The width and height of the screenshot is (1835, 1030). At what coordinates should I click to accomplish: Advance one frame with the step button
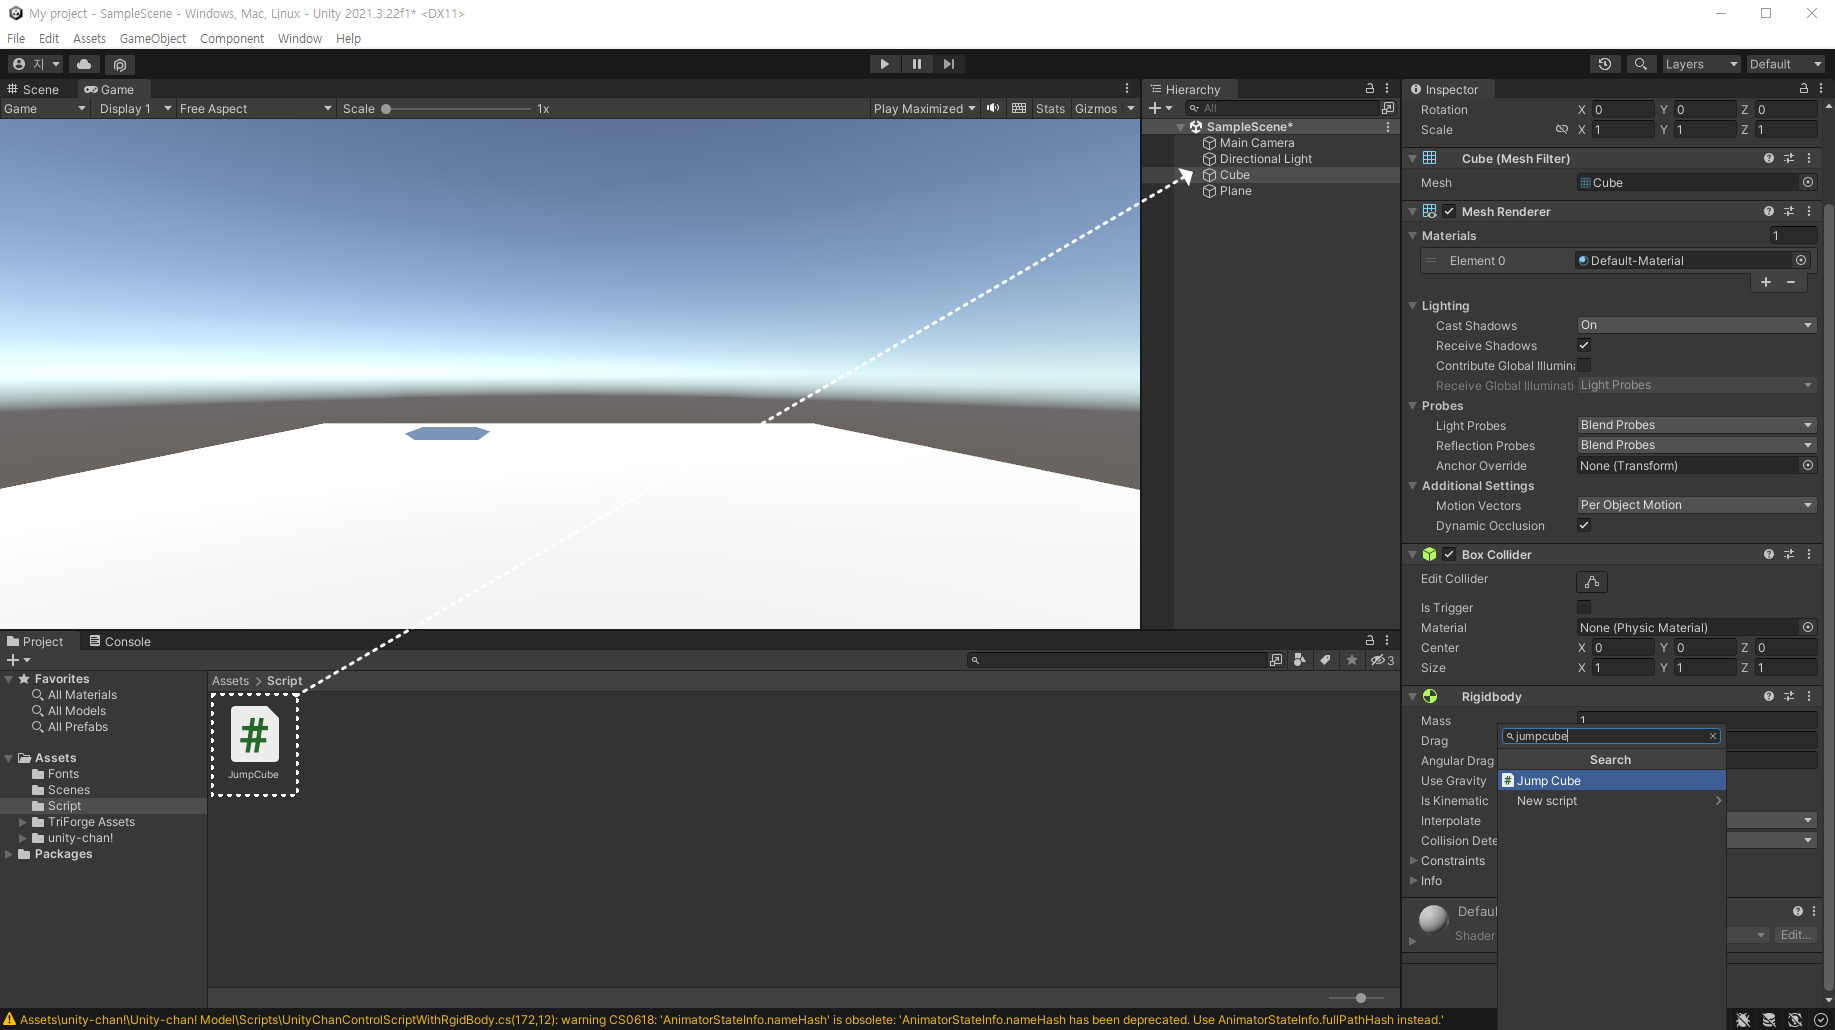(948, 64)
